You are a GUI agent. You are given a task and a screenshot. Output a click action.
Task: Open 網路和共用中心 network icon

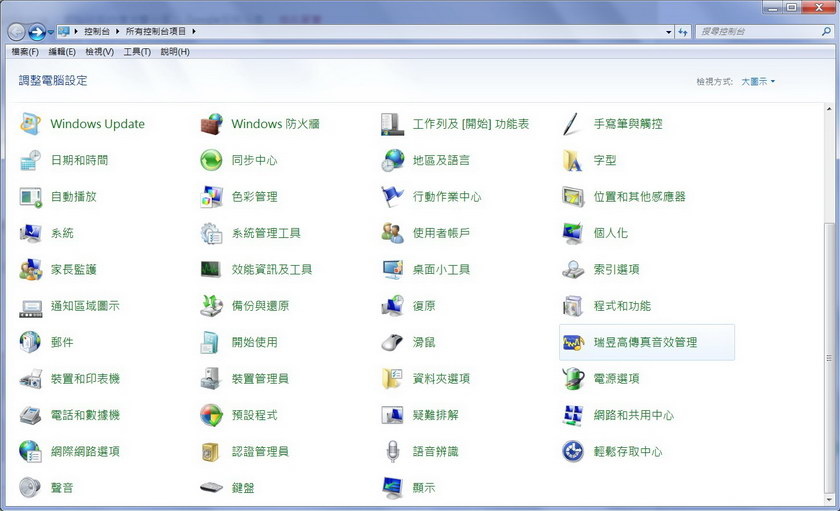(x=573, y=415)
